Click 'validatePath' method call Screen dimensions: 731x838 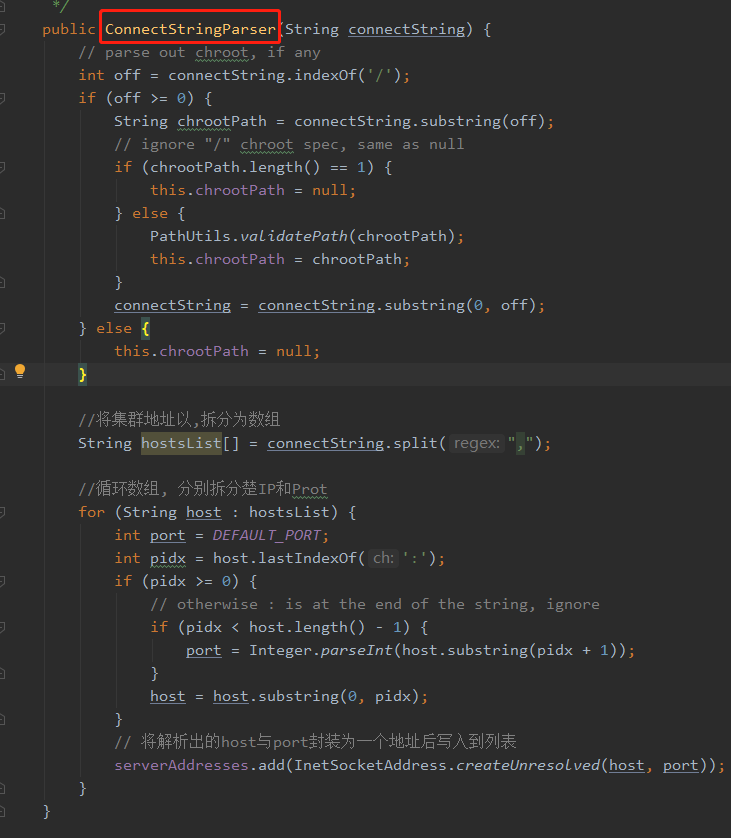tap(294, 236)
